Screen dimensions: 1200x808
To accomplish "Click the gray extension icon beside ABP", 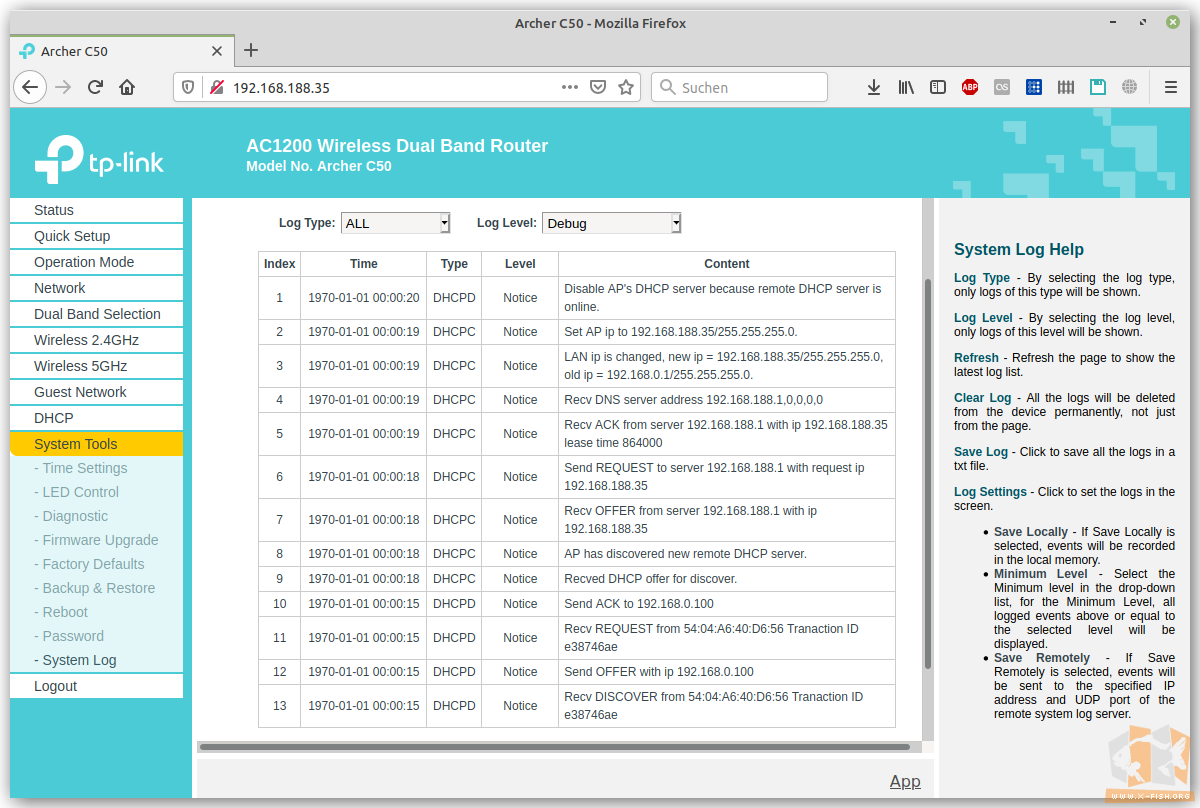I will pyautogui.click(x=1002, y=87).
